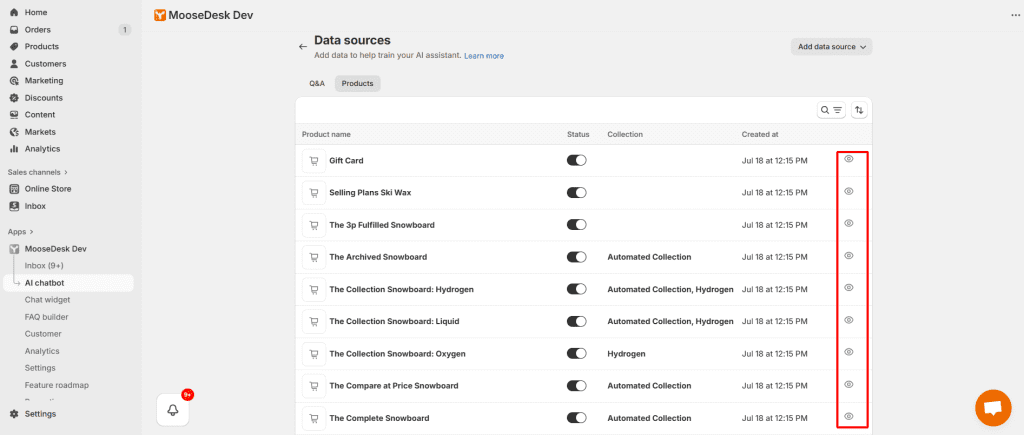Screen dimensions: 1024x435
Task: Click The Archived Snowboard product thumbnail
Action: 313,257
